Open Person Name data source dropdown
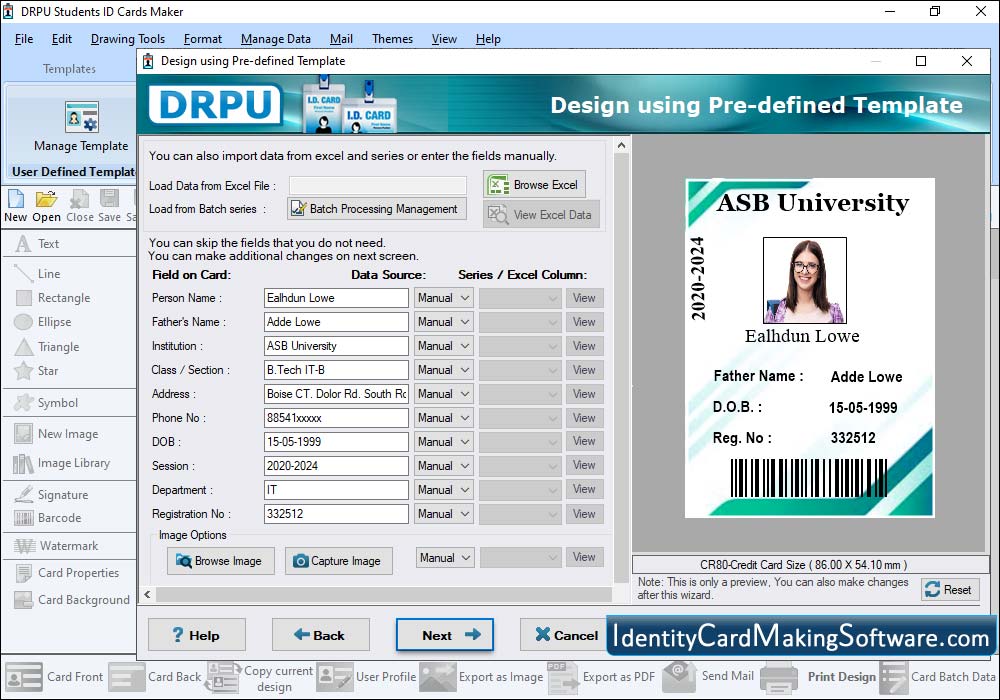 [443, 298]
